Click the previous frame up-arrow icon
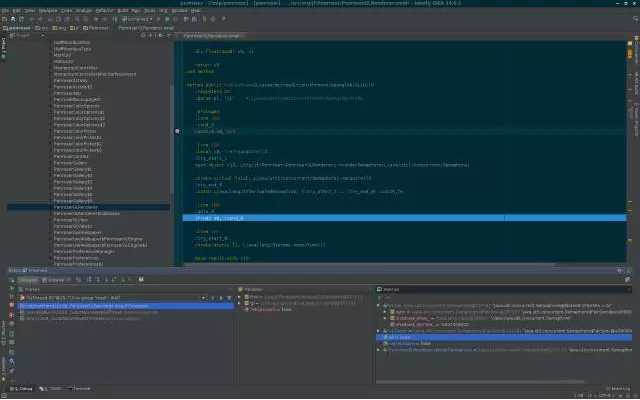 click(x=212, y=298)
